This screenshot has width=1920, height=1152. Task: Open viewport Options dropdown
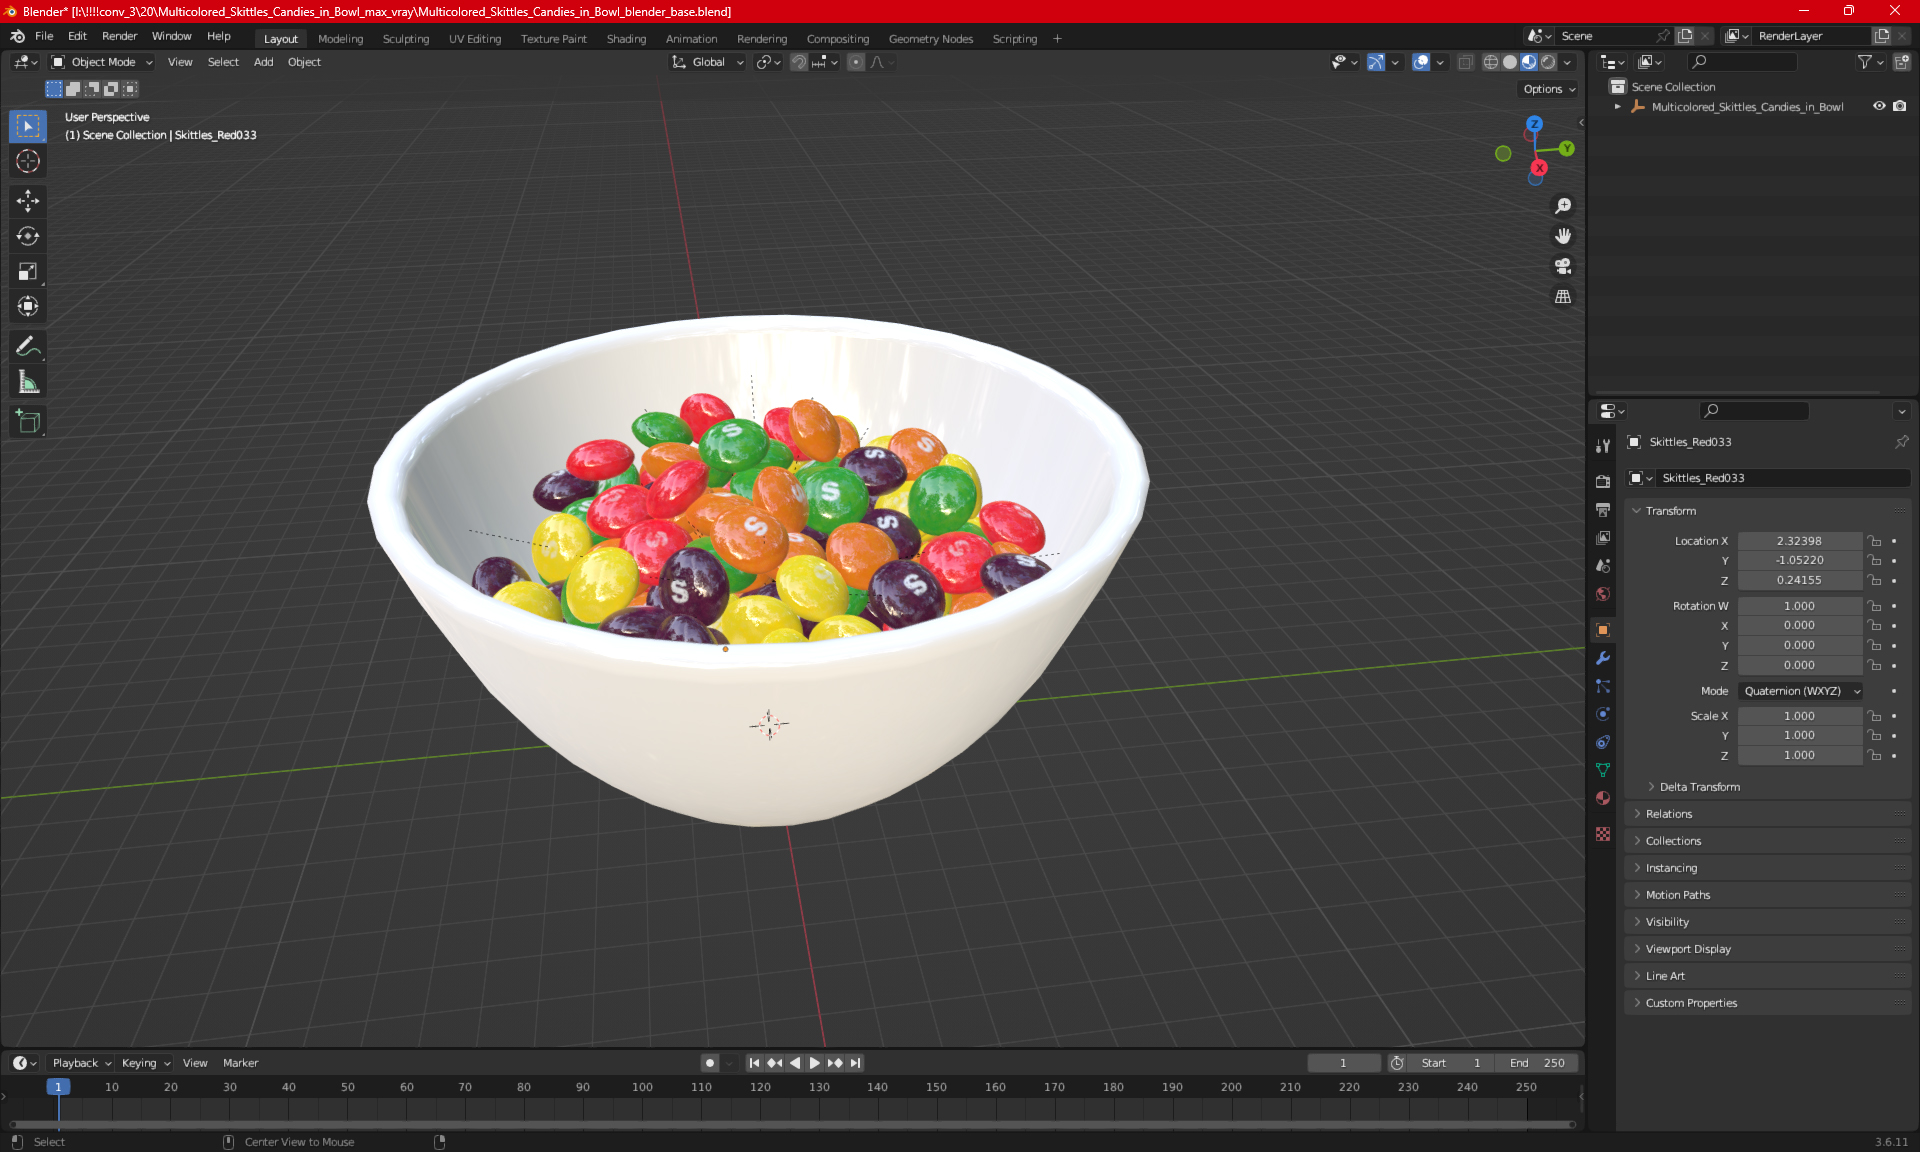[x=1549, y=89]
